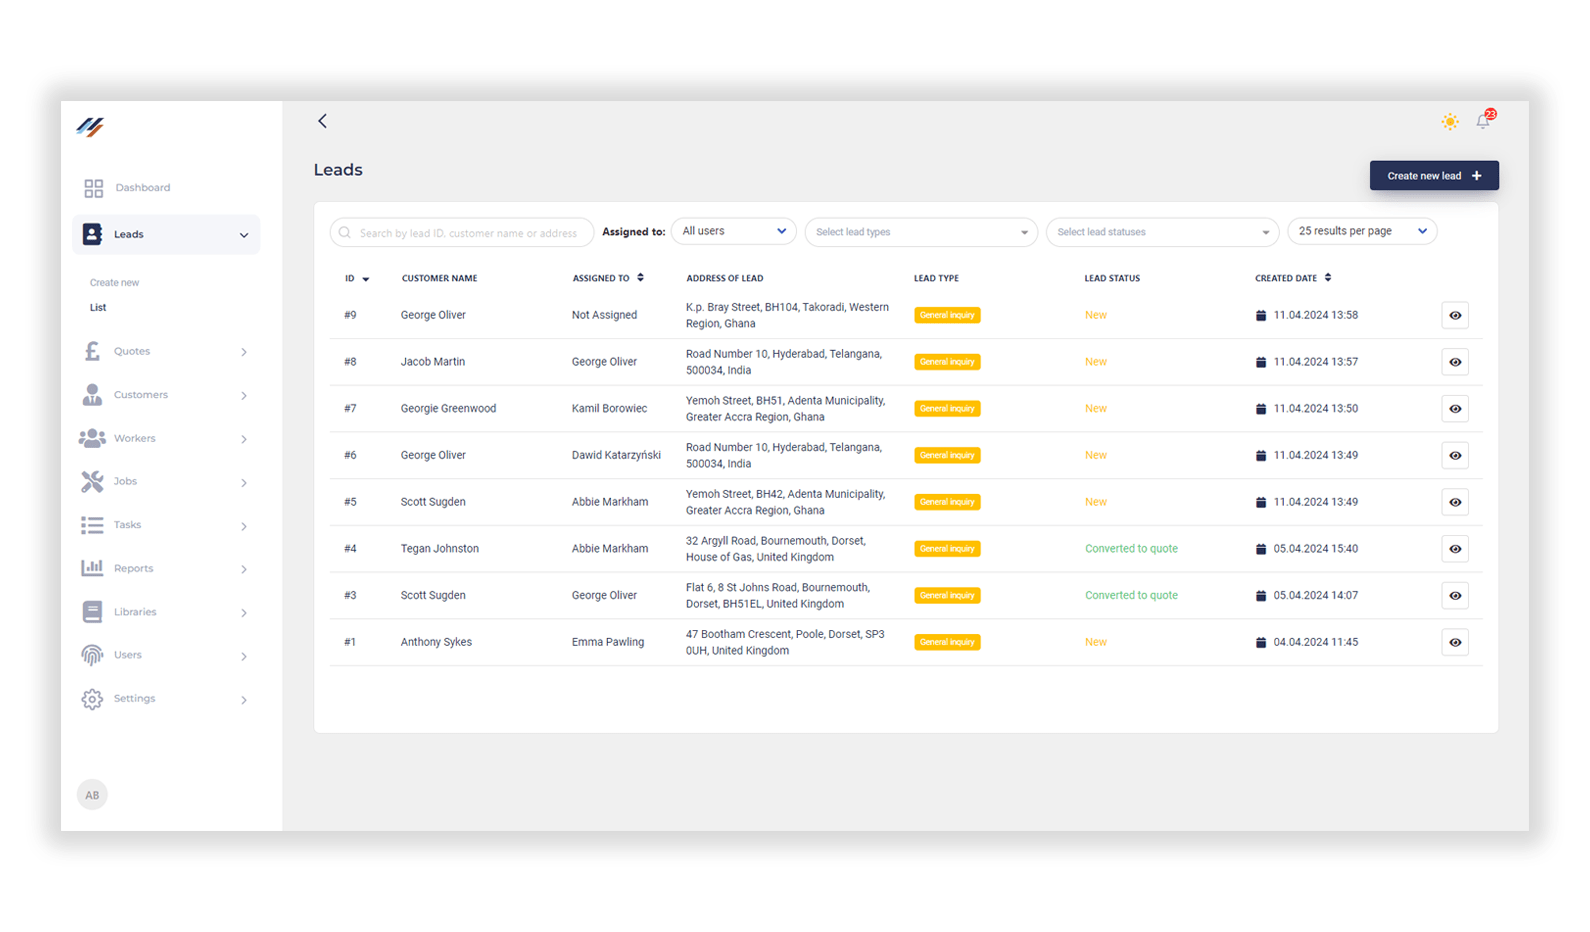Click the Create new lead button
Screen dimensions: 1590x932
click(1433, 176)
